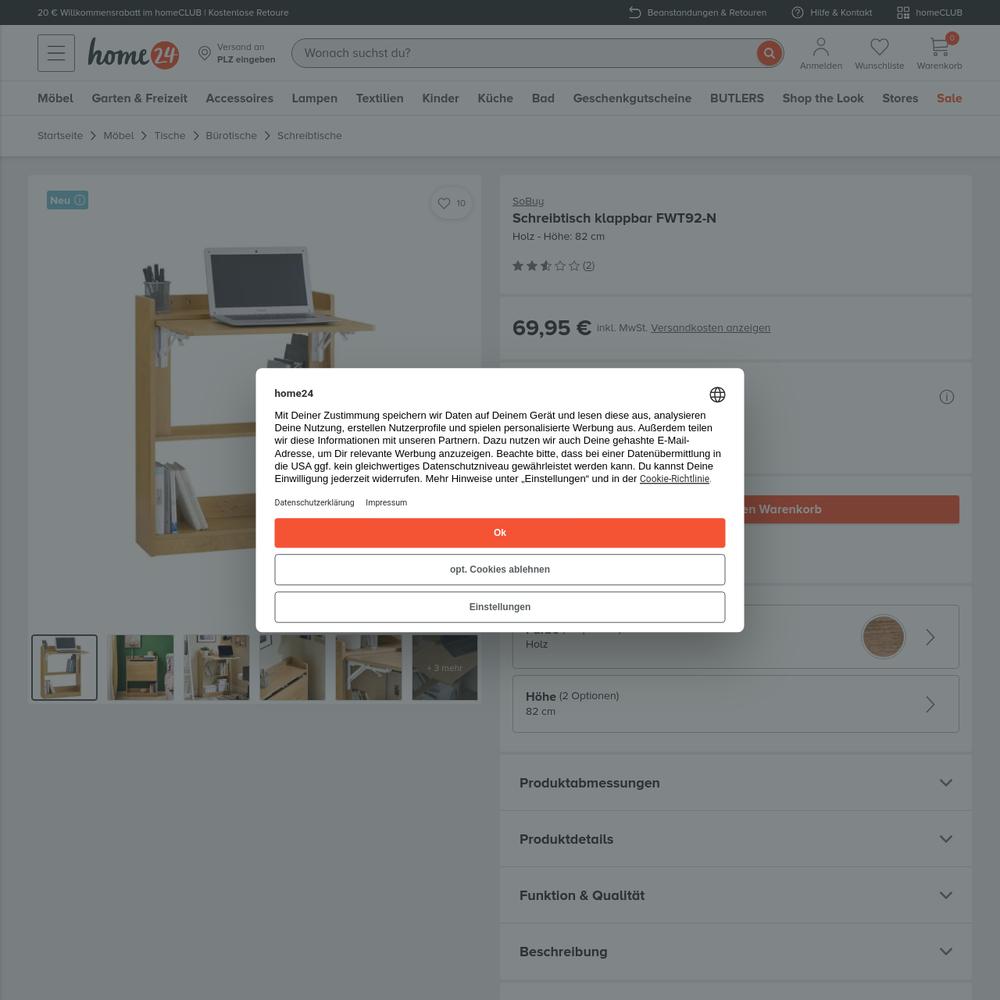Expand Funktion & Qualität section
Image resolution: width=1000 pixels, height=1000 pixels.
pyautogui.click(x=735, y=895)
